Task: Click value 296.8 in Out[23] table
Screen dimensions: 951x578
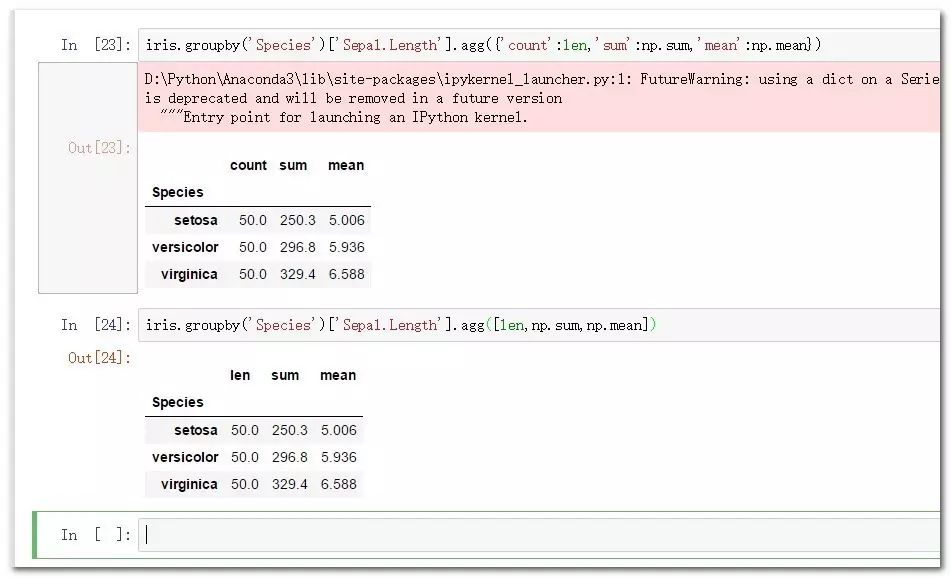Action: [297, 247]
